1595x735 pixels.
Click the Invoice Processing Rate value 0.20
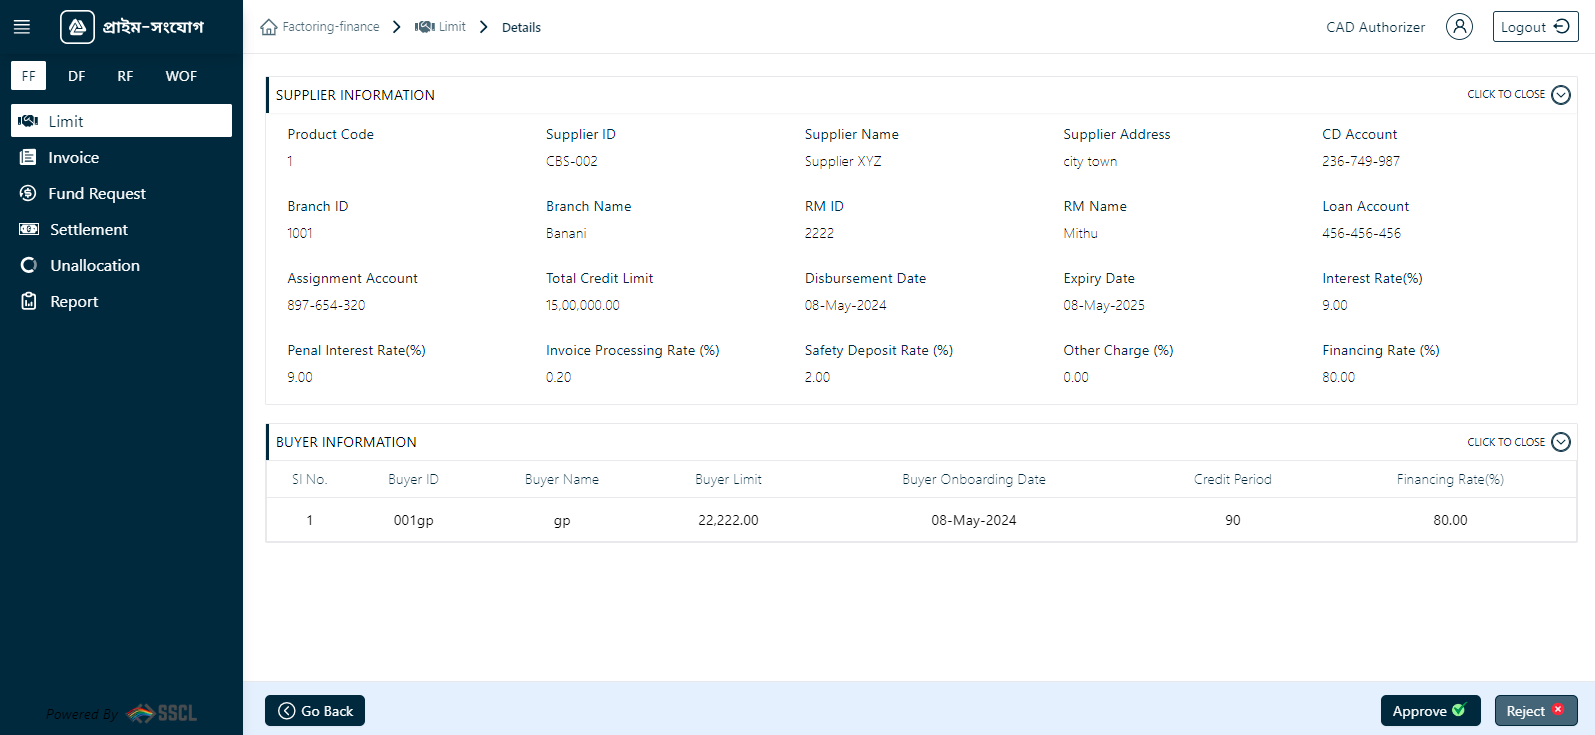tap(559, 377)
